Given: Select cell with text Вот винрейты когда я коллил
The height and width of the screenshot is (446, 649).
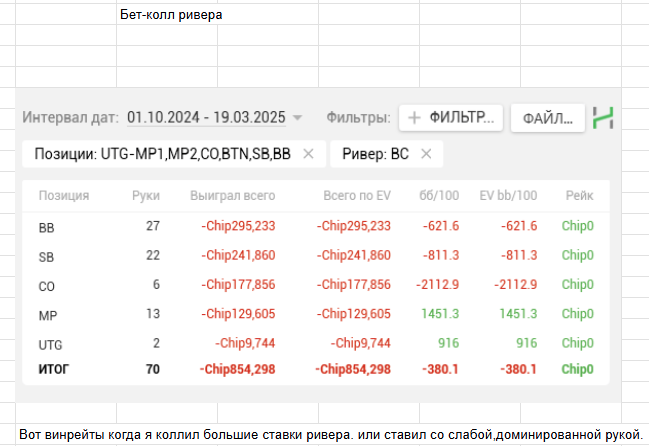Looking at the screenshot, I should click(x=331, y=435).
